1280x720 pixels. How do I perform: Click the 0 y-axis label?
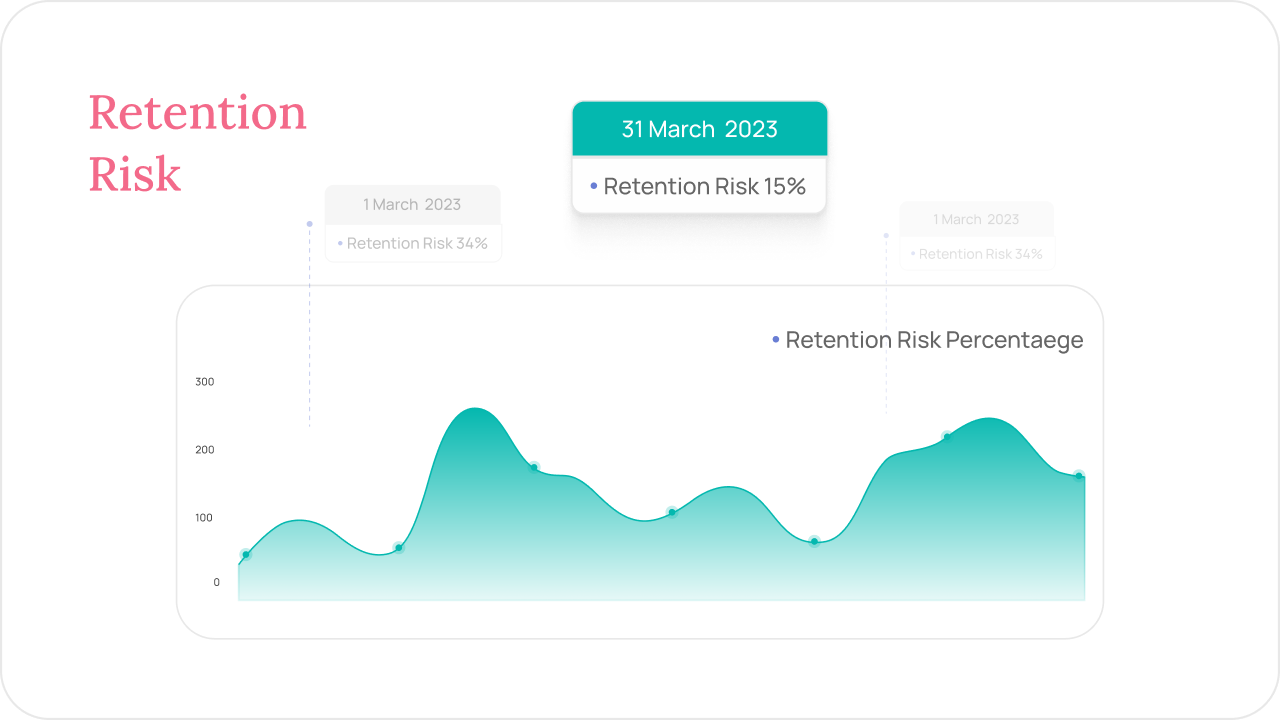(x=216, y=582)
